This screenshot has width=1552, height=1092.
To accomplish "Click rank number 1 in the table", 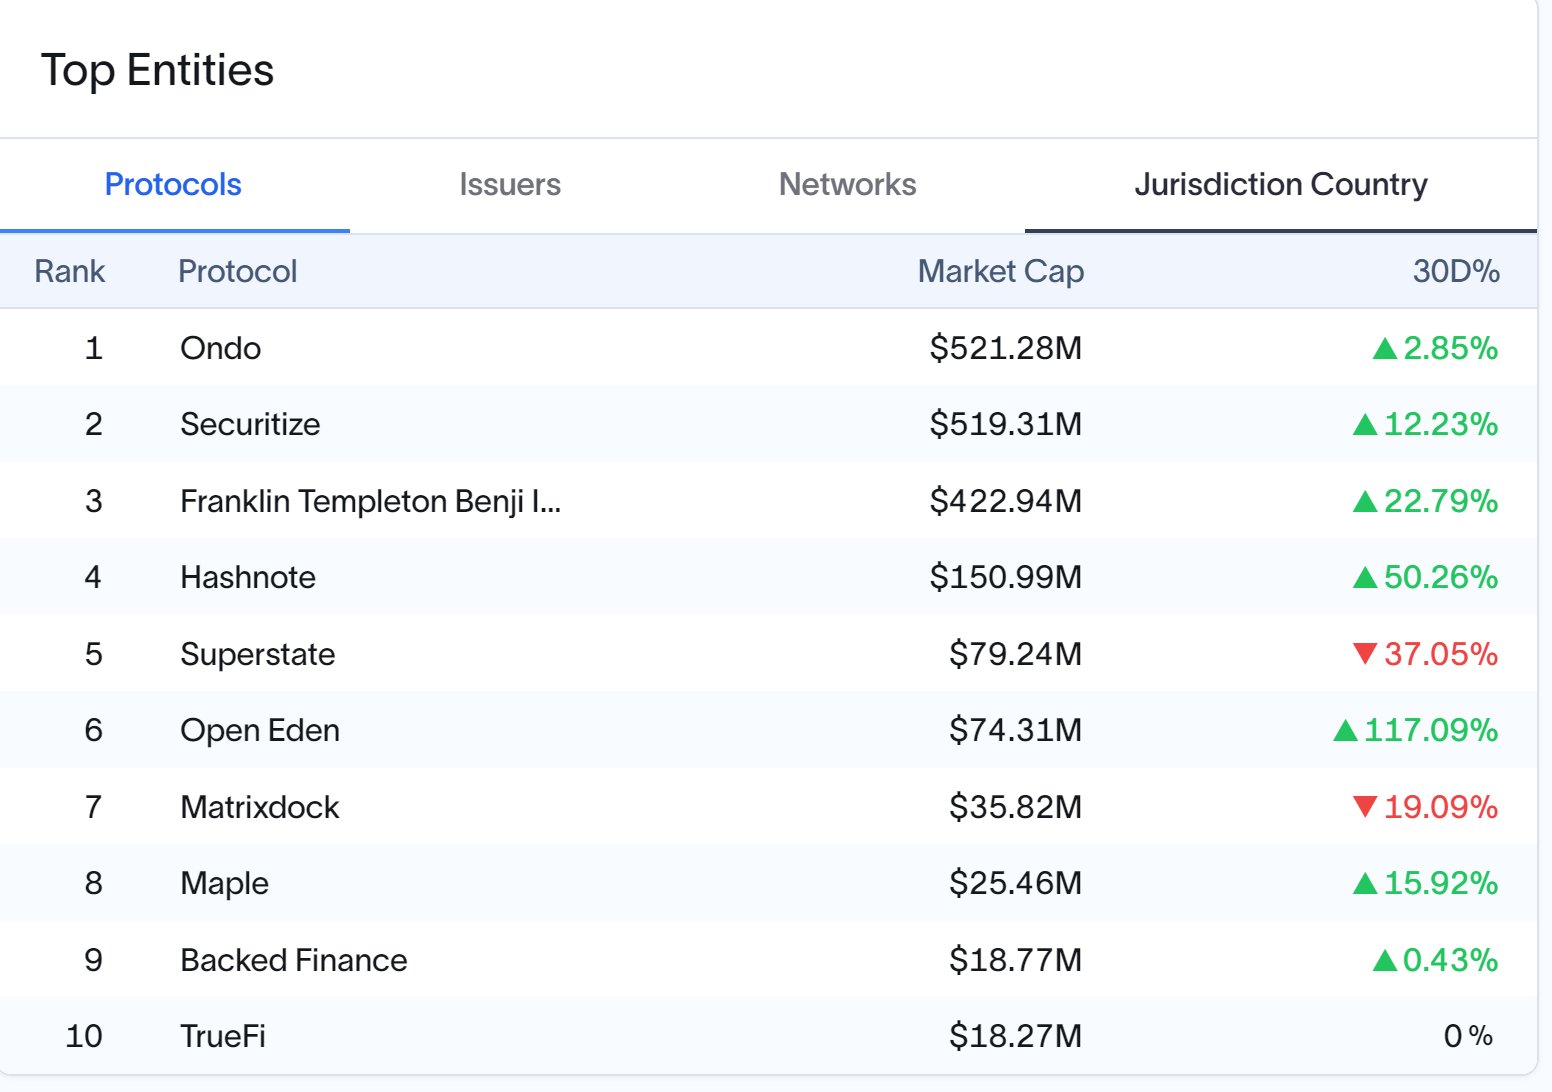I will coord(94,348).
